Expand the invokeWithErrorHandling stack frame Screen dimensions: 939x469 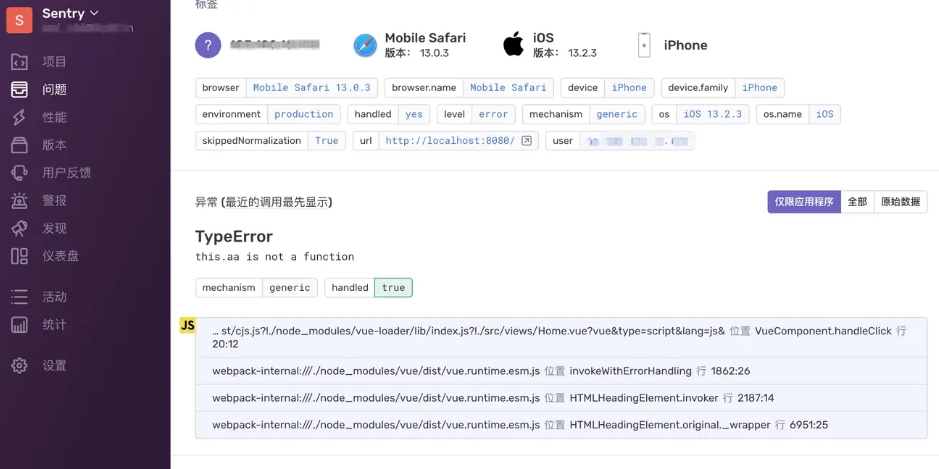(x=561, y=371)
